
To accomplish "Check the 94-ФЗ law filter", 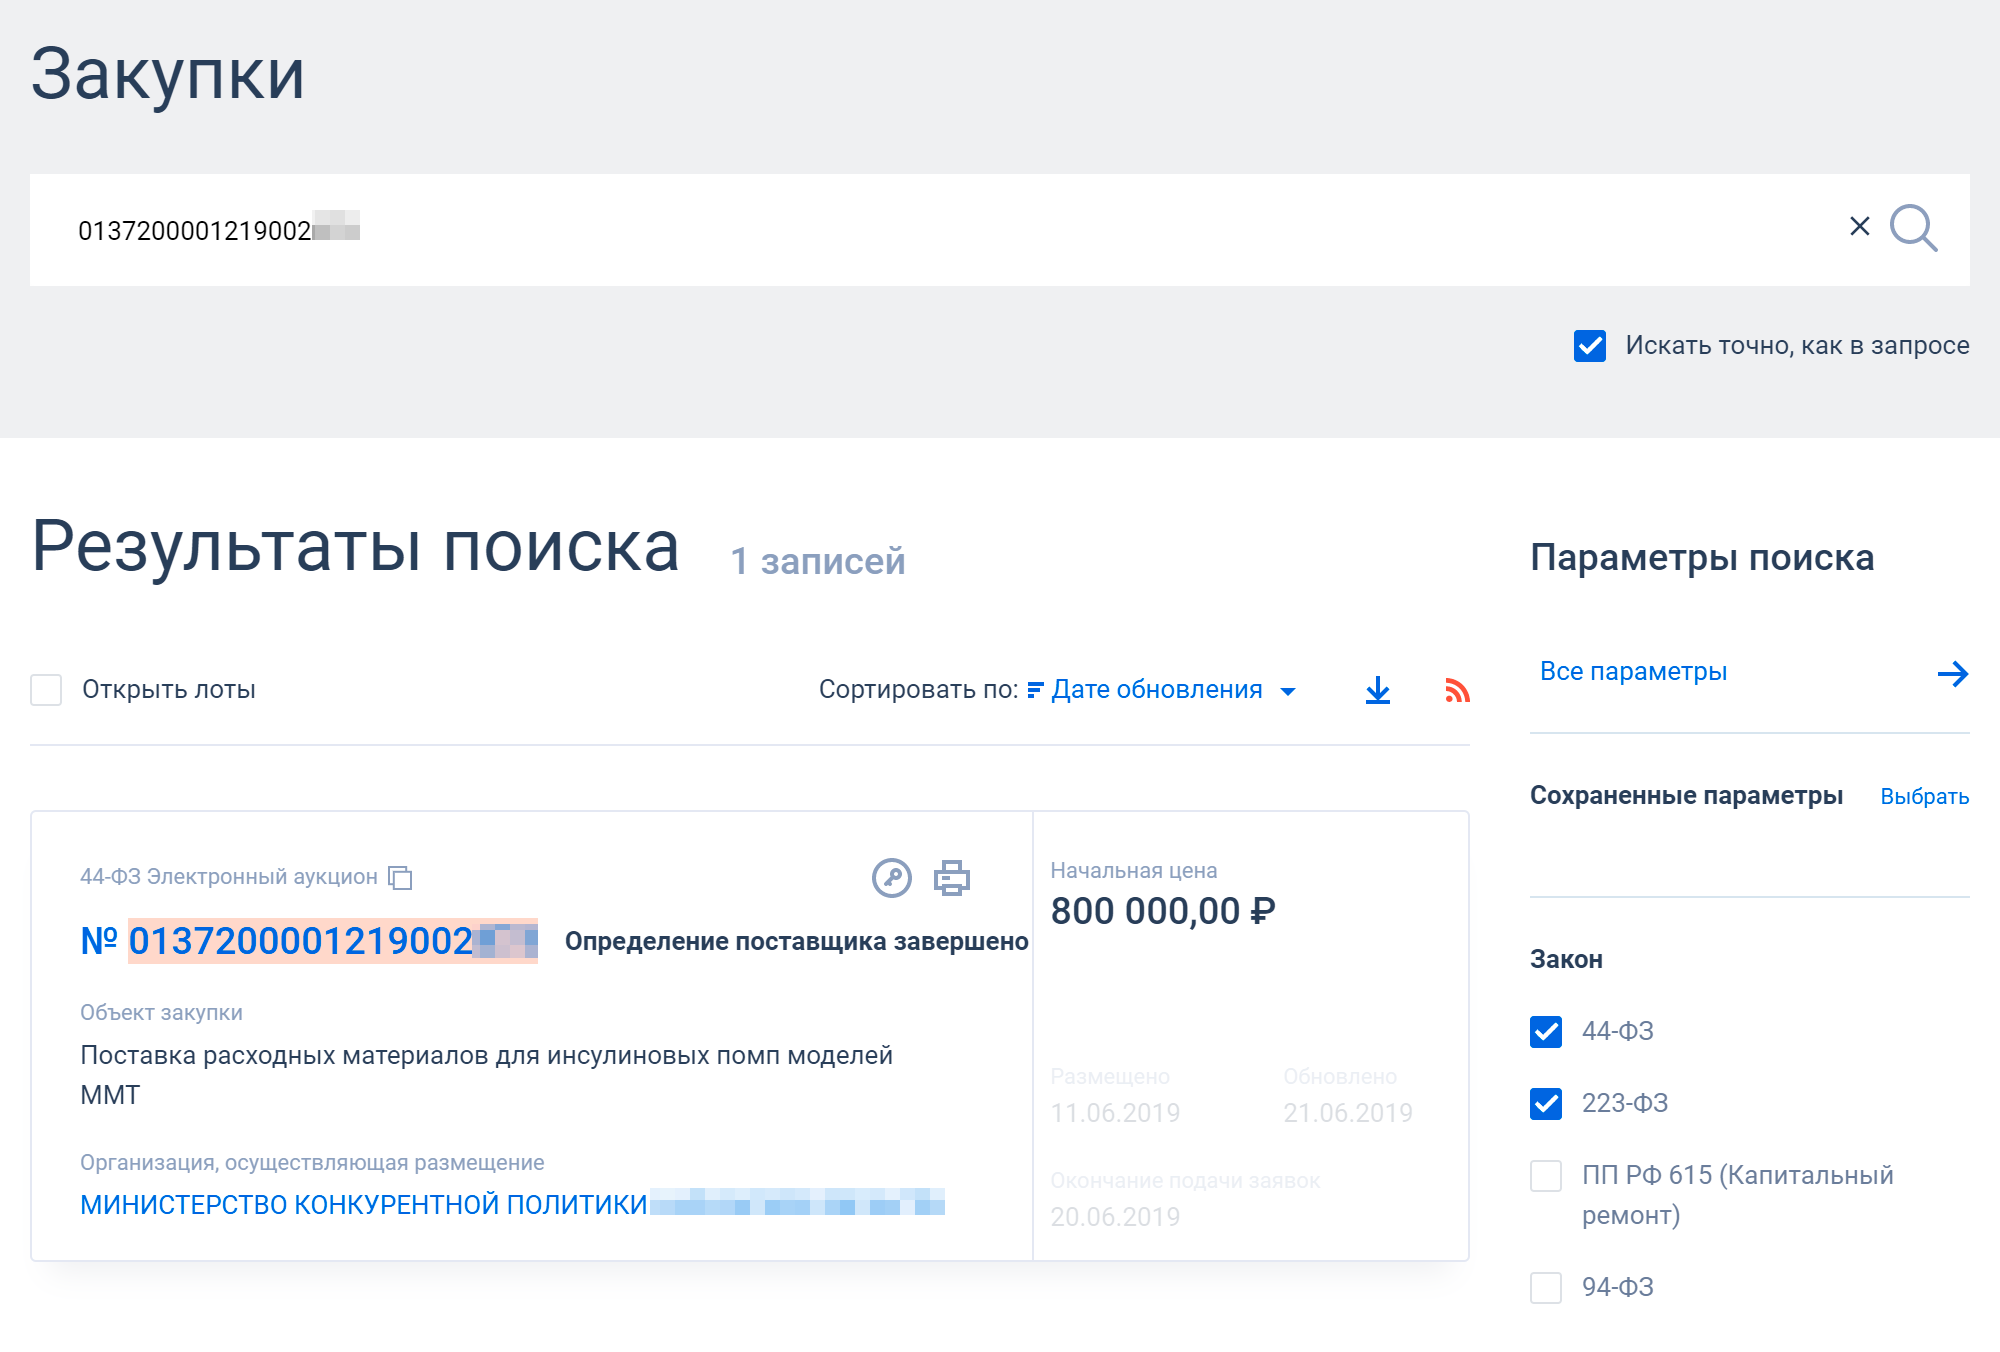I will tap(1546, 1287).
